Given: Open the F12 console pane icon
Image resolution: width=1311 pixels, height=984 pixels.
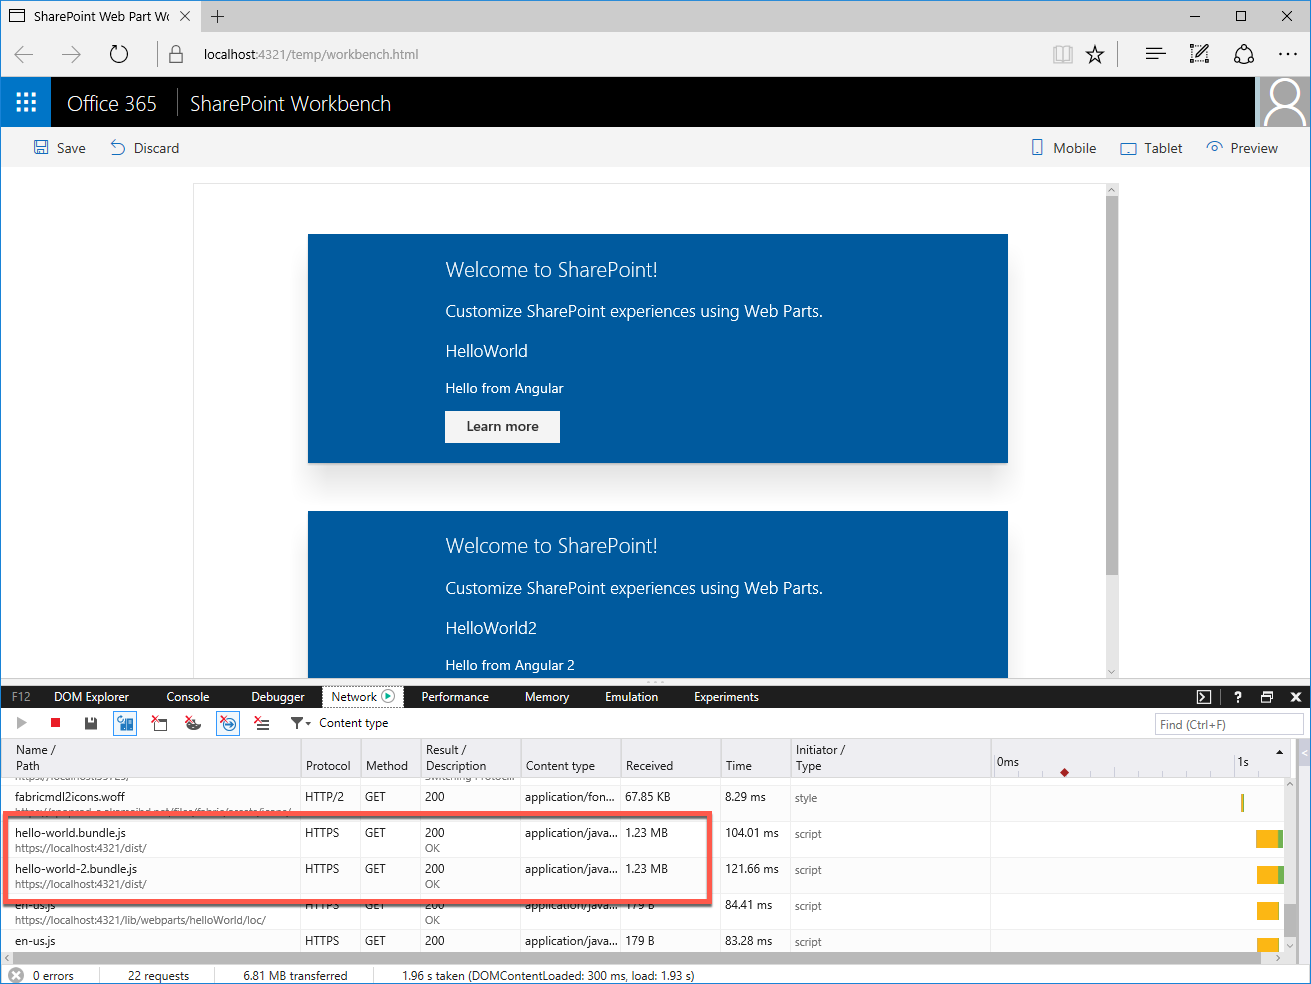Looking at the screenshot, I should point(1204,697).
